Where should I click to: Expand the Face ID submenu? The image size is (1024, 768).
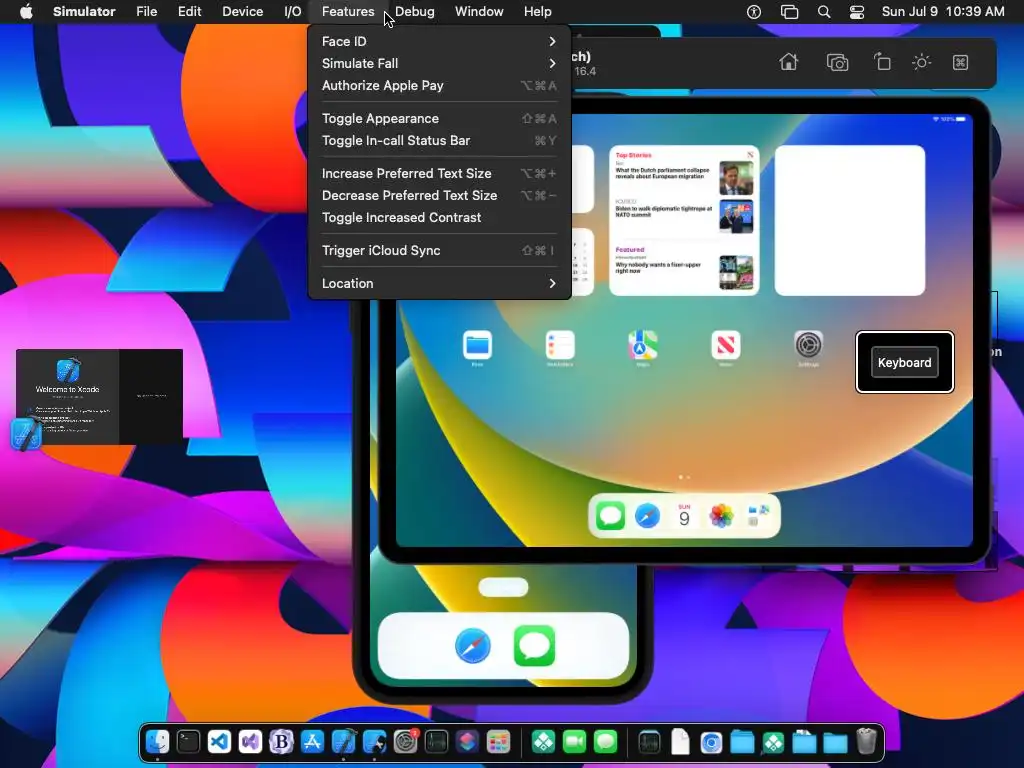click(439, 41)
